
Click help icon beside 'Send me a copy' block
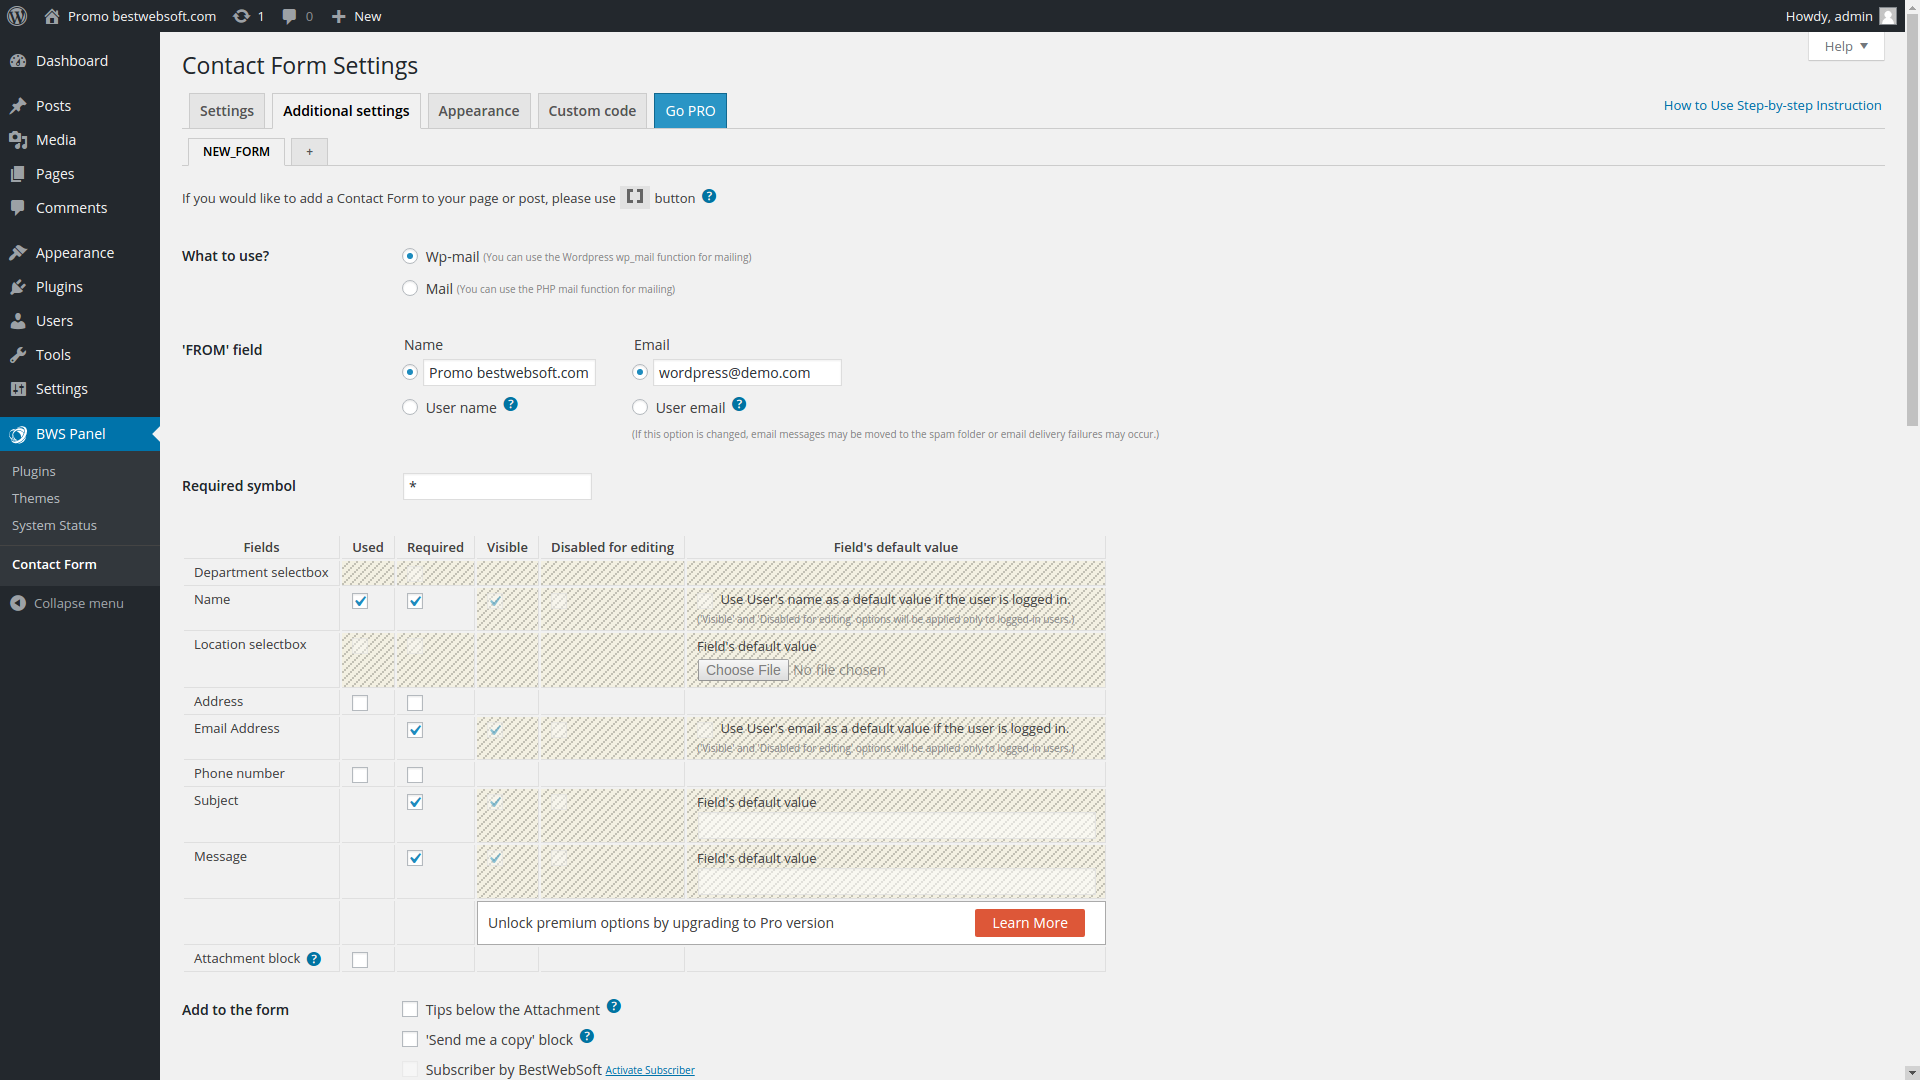(587, 1036)
